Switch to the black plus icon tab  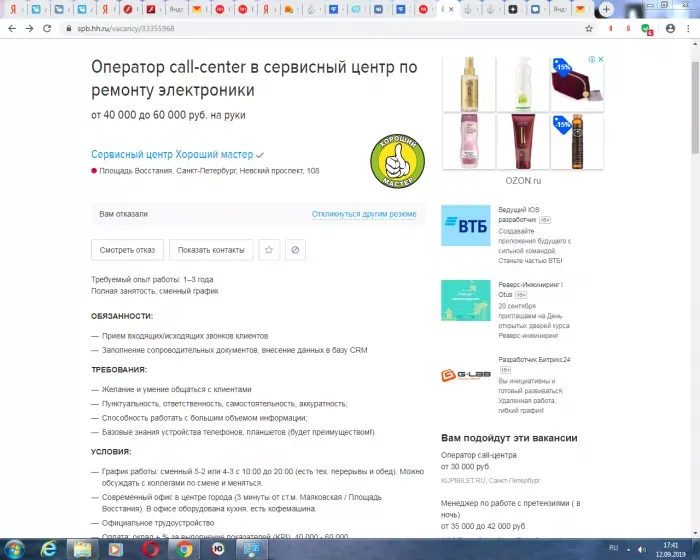pyautogui.click(x=513, y=9)
